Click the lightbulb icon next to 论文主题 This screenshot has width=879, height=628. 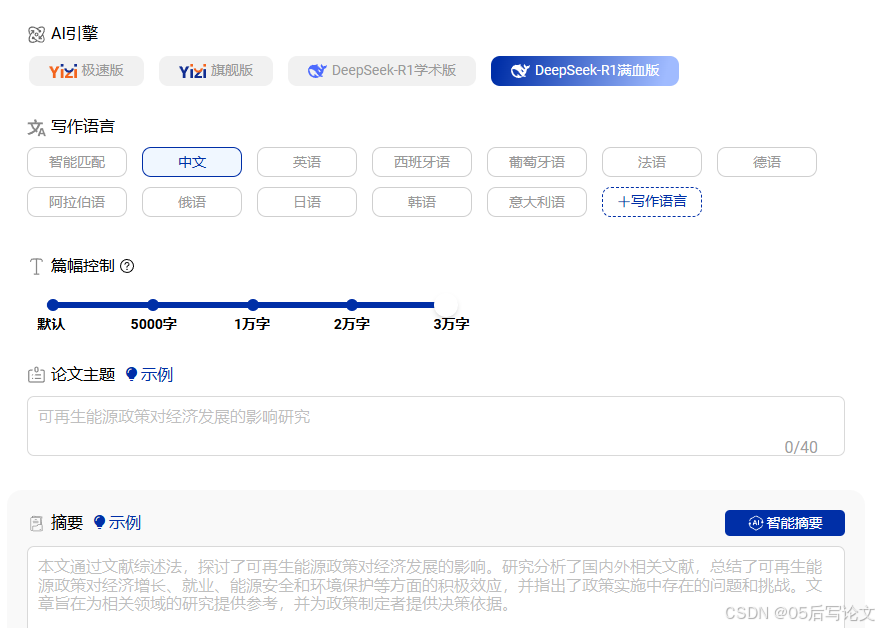click(131, 374)
